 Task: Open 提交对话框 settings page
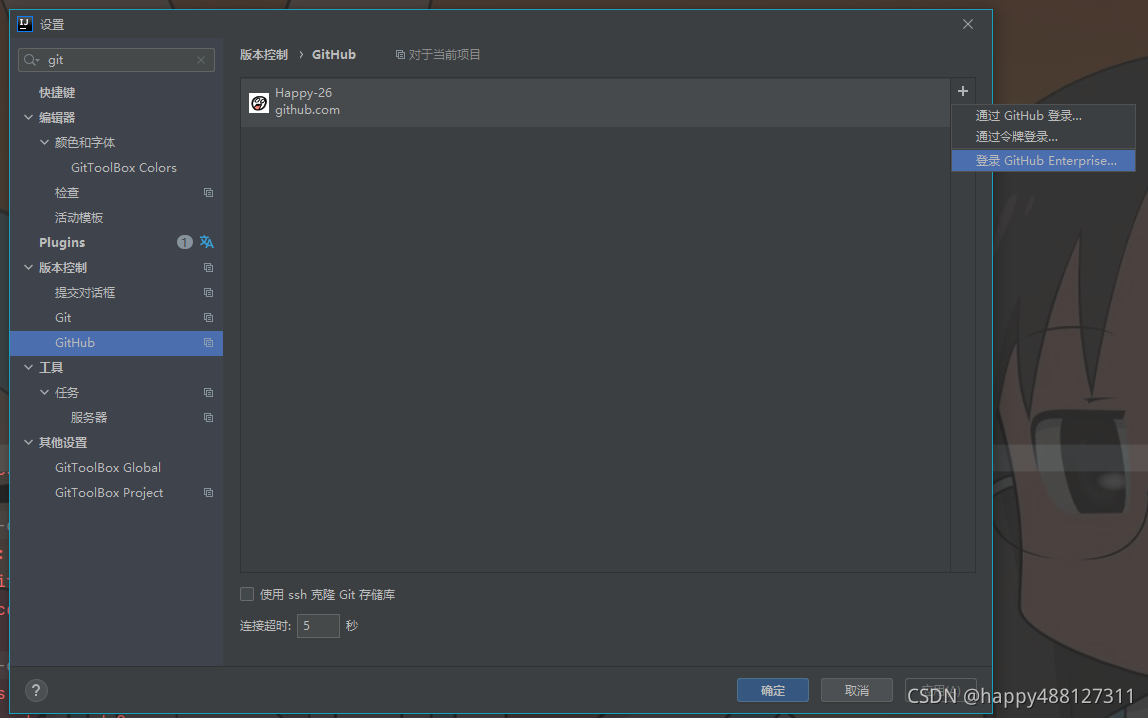point(85,293)
